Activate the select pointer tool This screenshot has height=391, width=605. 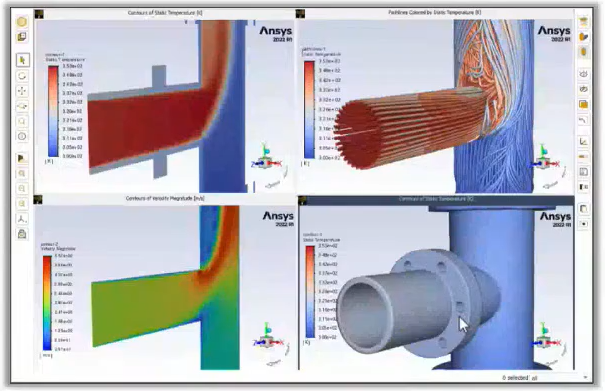click(x=22, y=60)
